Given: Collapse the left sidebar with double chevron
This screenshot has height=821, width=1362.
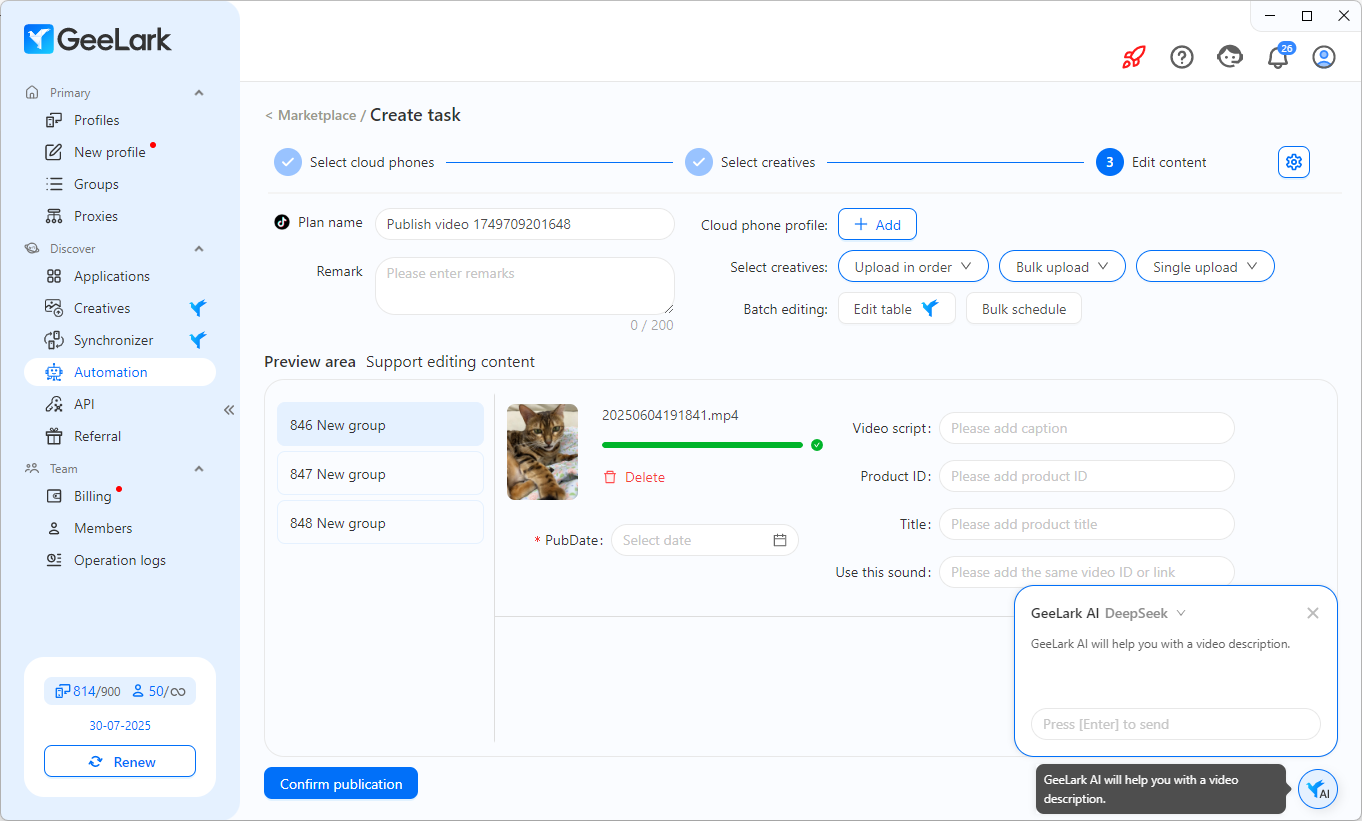Looking at the screenshot, I should pos(229,410).
